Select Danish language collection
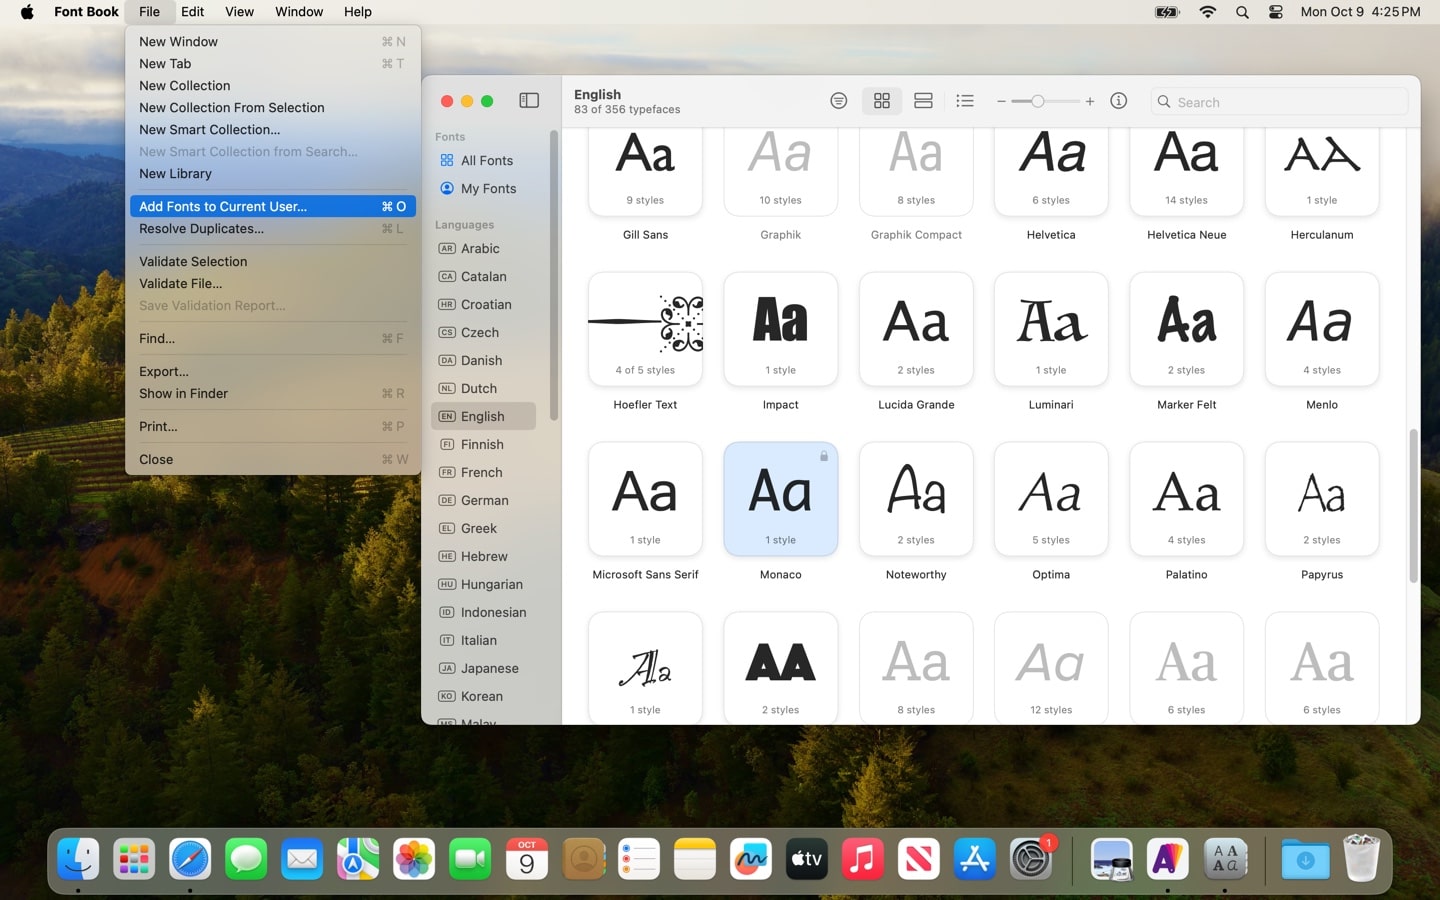The width and height of the screenshot is (1440, 900). 484,360
